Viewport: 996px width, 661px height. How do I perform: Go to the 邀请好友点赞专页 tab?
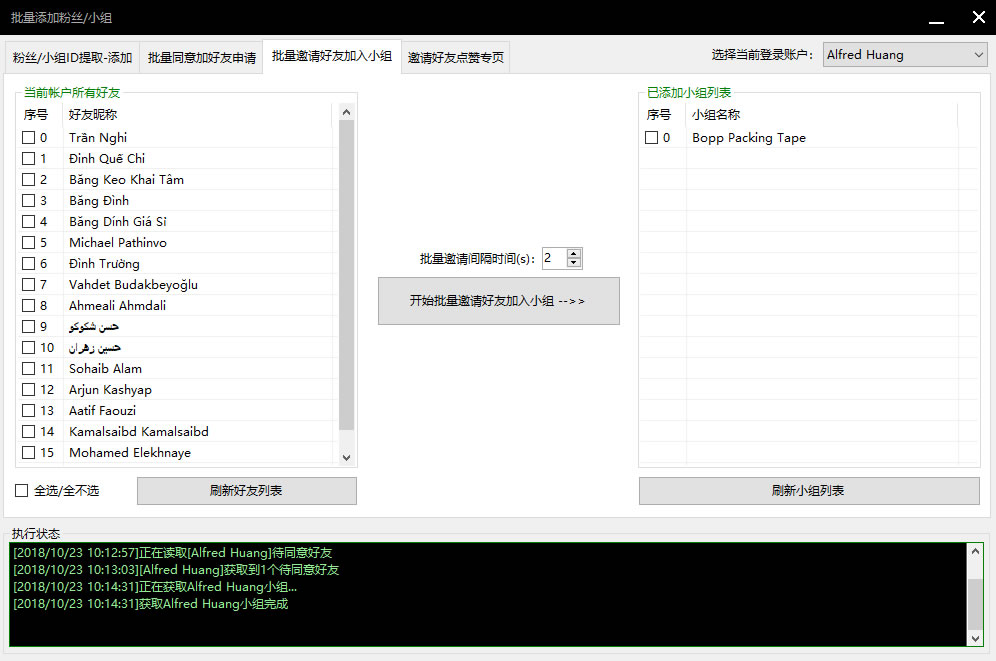point(455,58)
